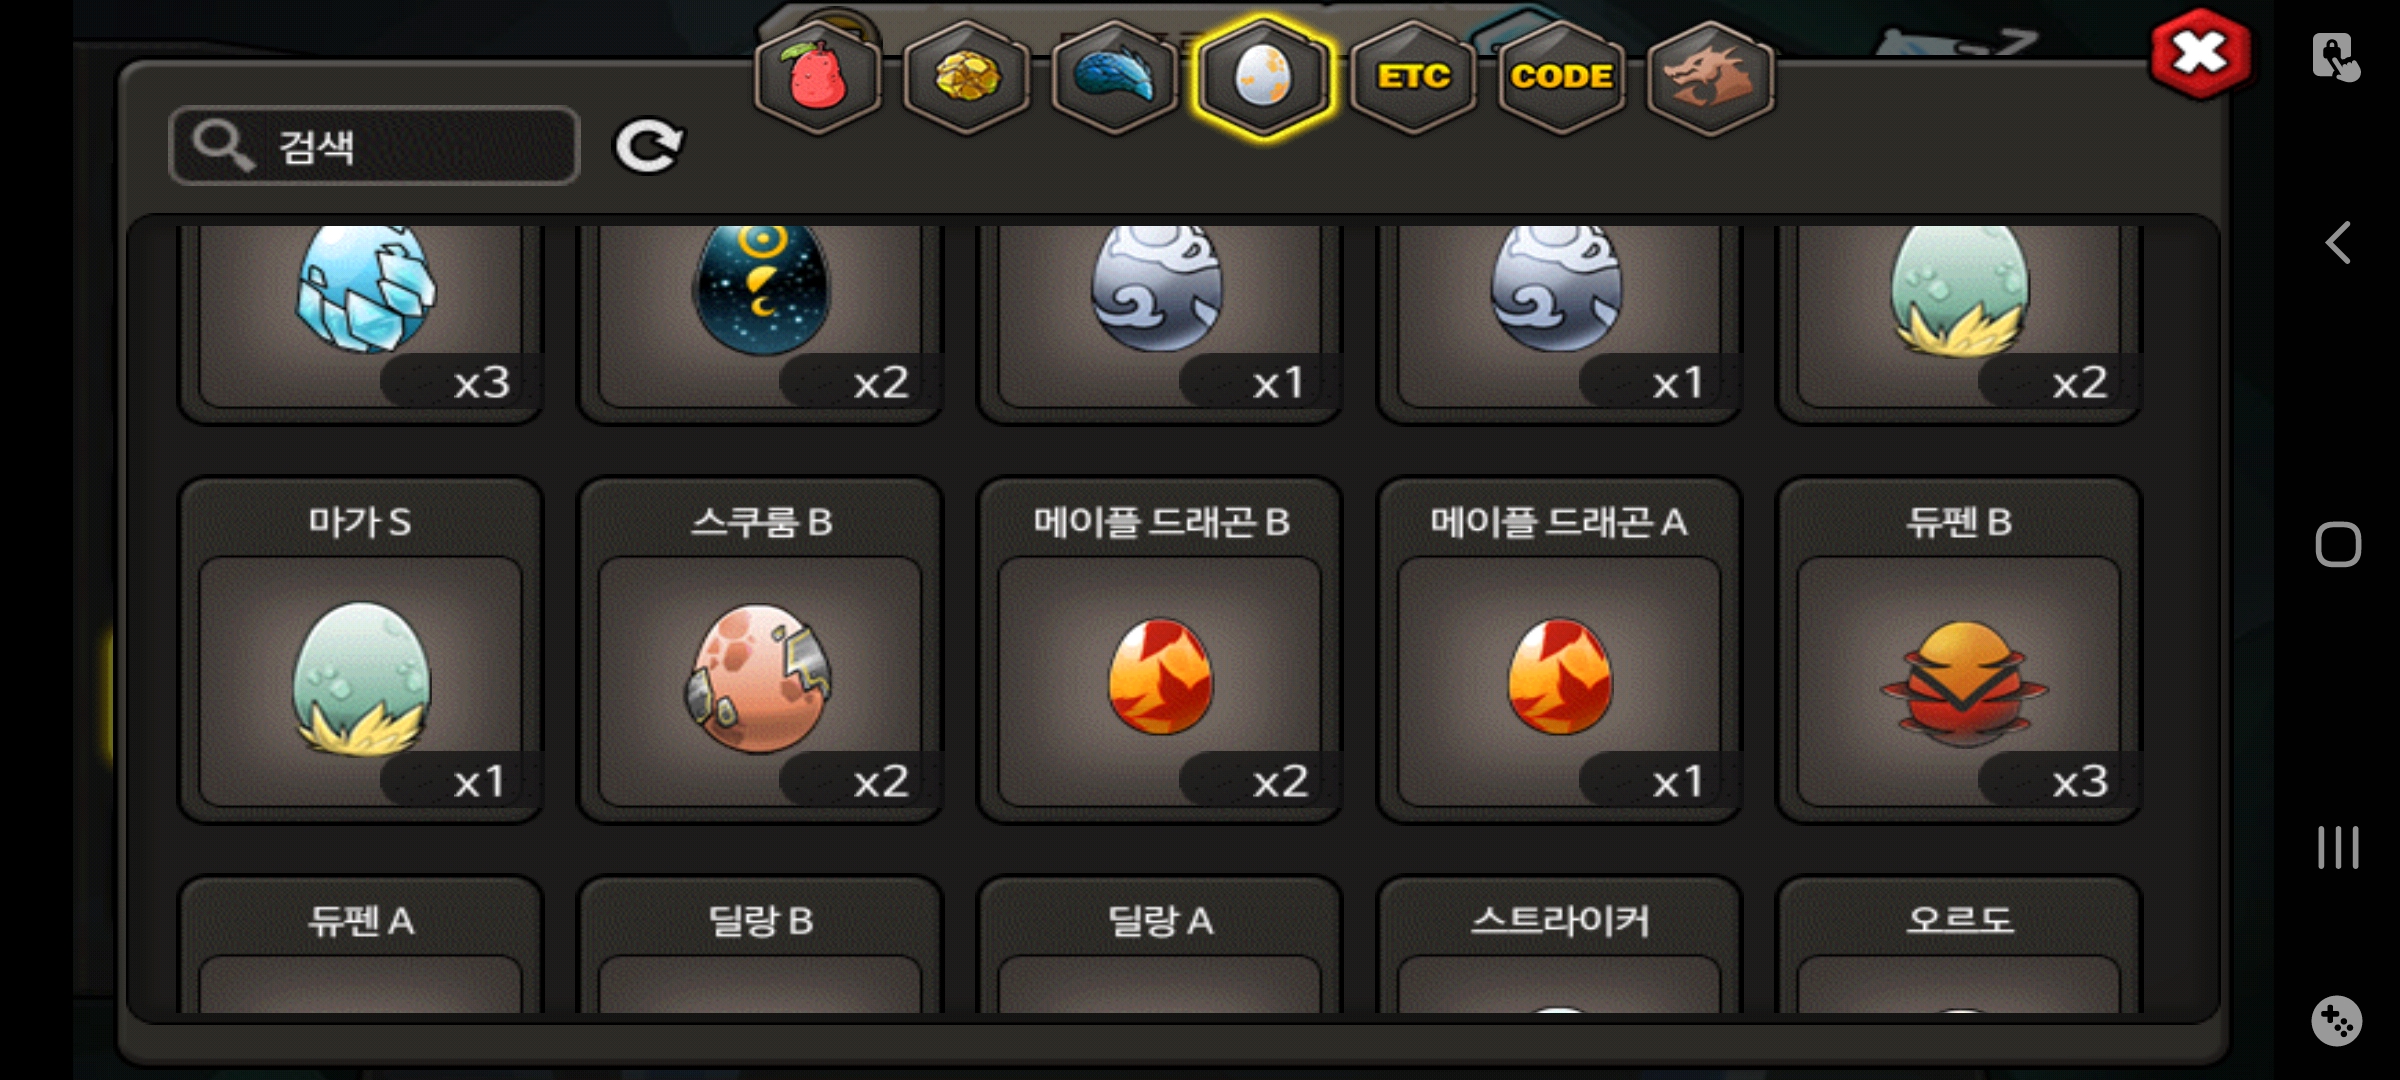This screenshot has height=1080, width=2400.
Task: Click the 검색 search field
Action: (x=374, y=146)
